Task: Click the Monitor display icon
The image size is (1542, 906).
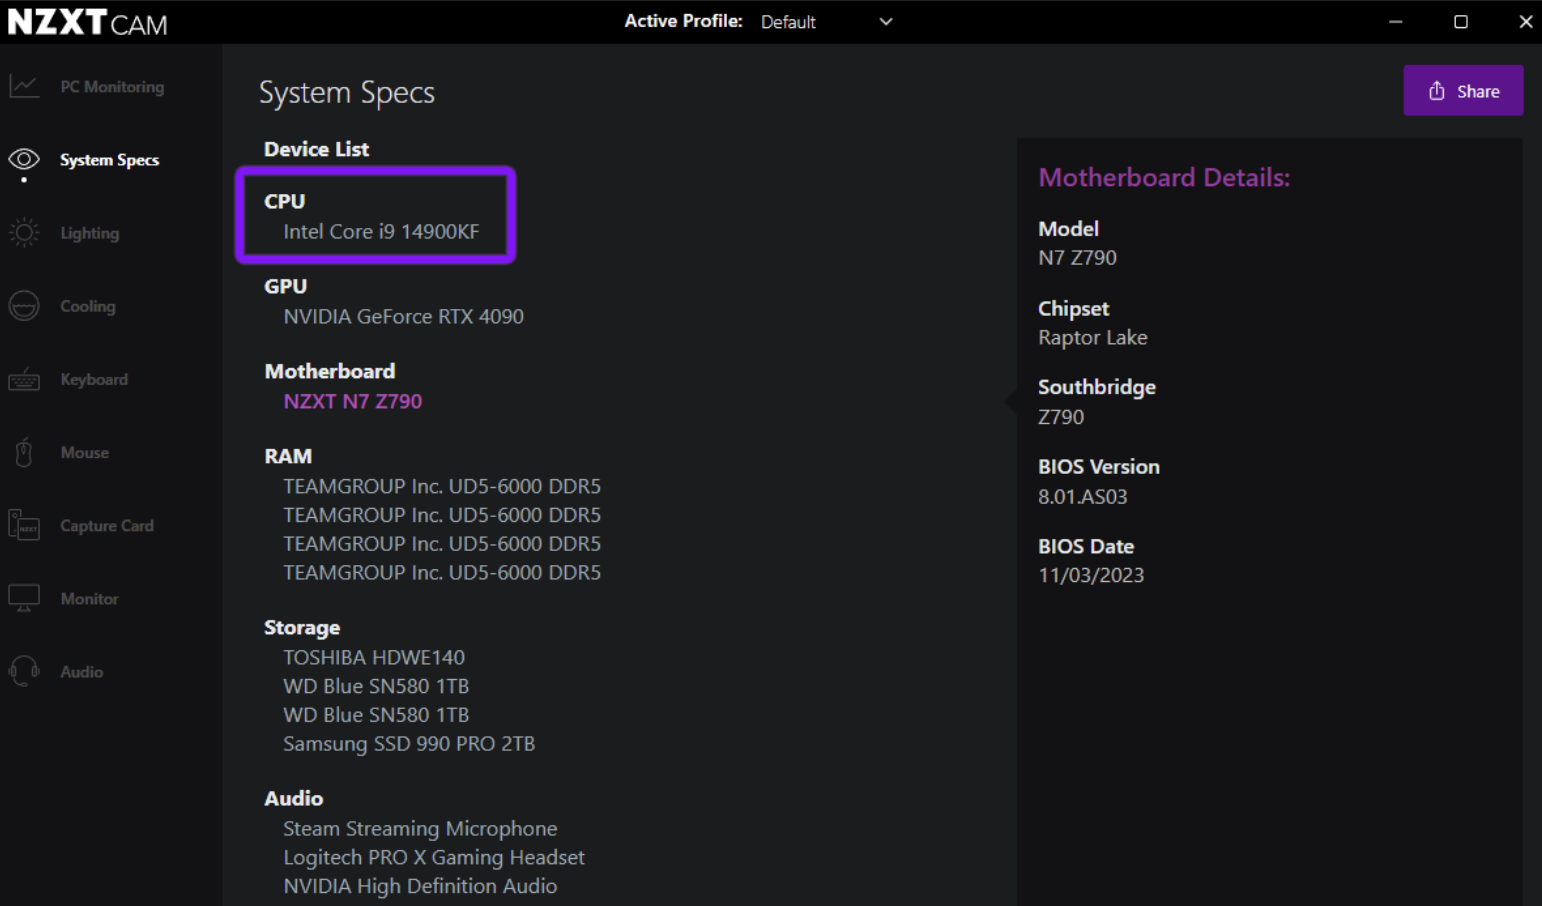Action: pos(24,599)
